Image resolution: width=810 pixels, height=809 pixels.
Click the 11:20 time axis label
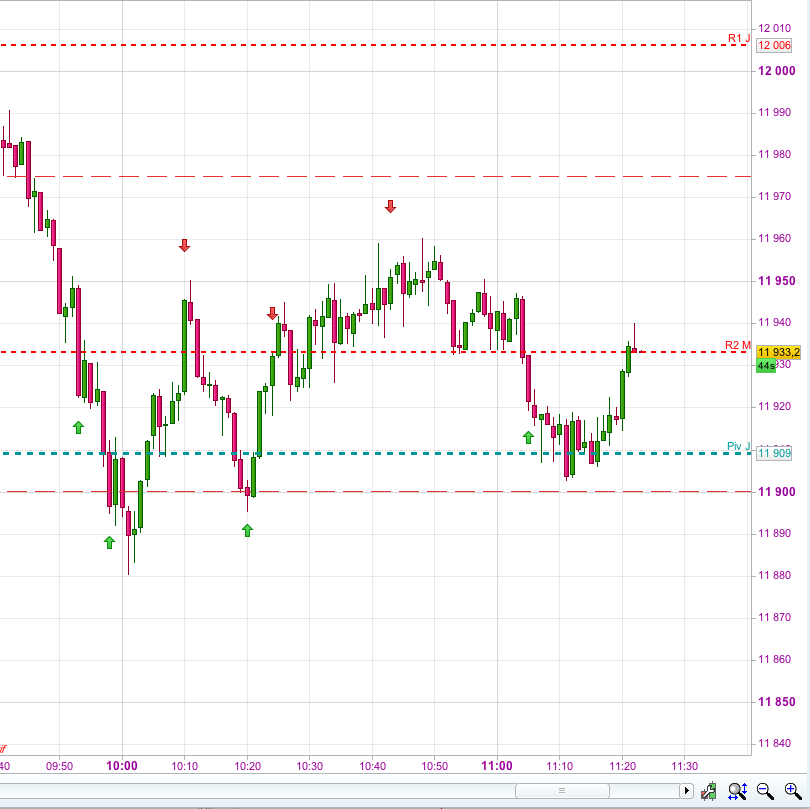click(622, 766)
